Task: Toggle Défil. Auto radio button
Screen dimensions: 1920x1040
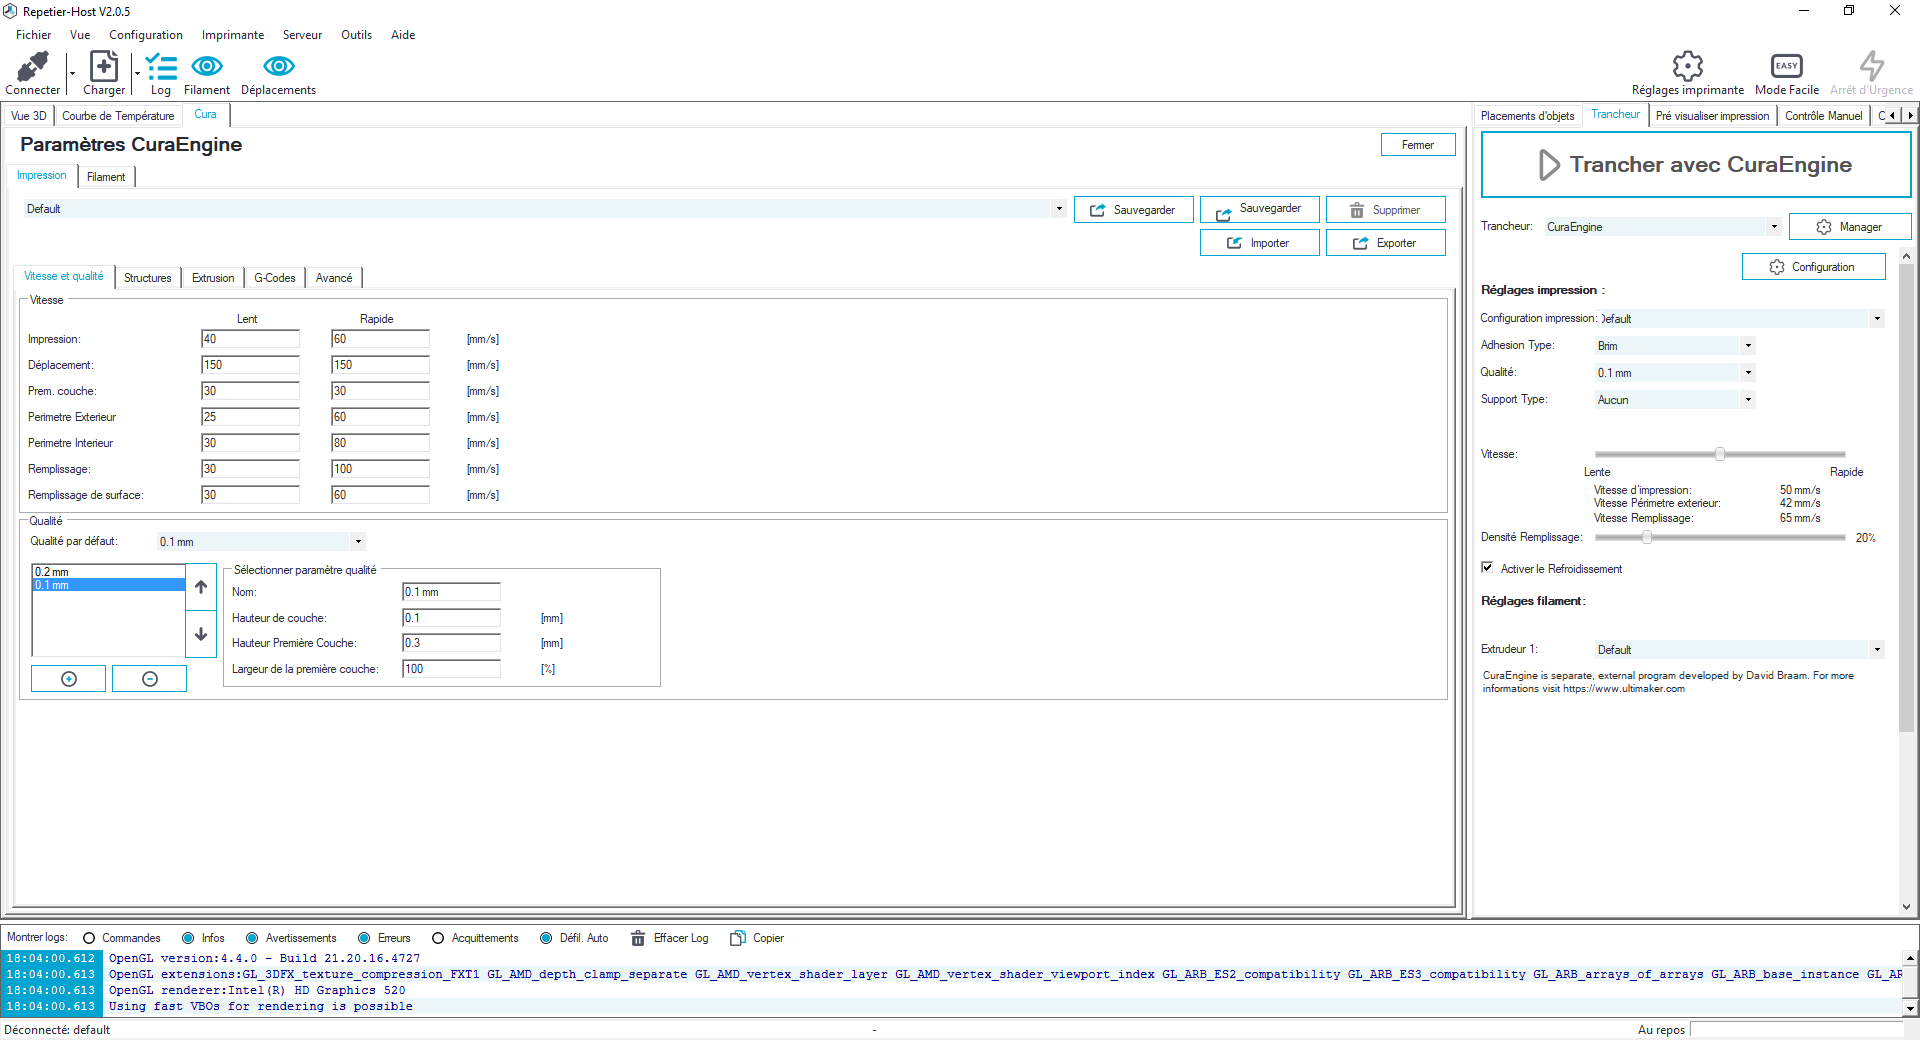Action: click(546, 938)
